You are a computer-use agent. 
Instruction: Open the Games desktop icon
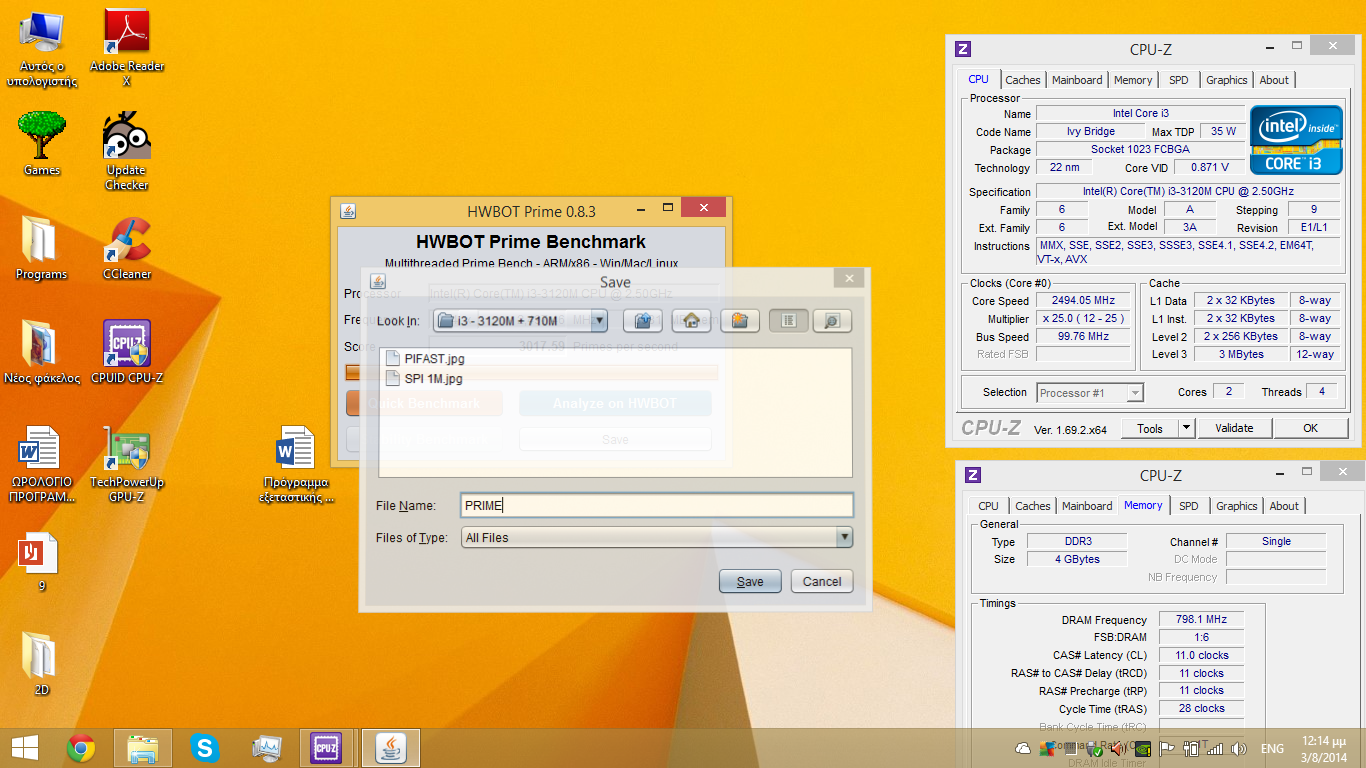(42, 144)
